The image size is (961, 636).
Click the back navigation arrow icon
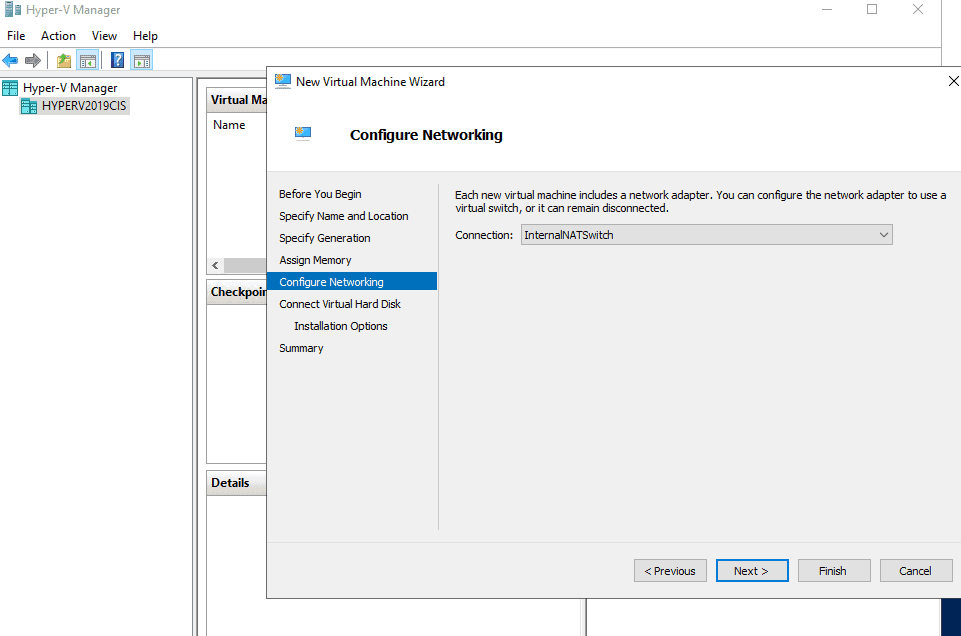pyautogui.click(x=10, y=59)
